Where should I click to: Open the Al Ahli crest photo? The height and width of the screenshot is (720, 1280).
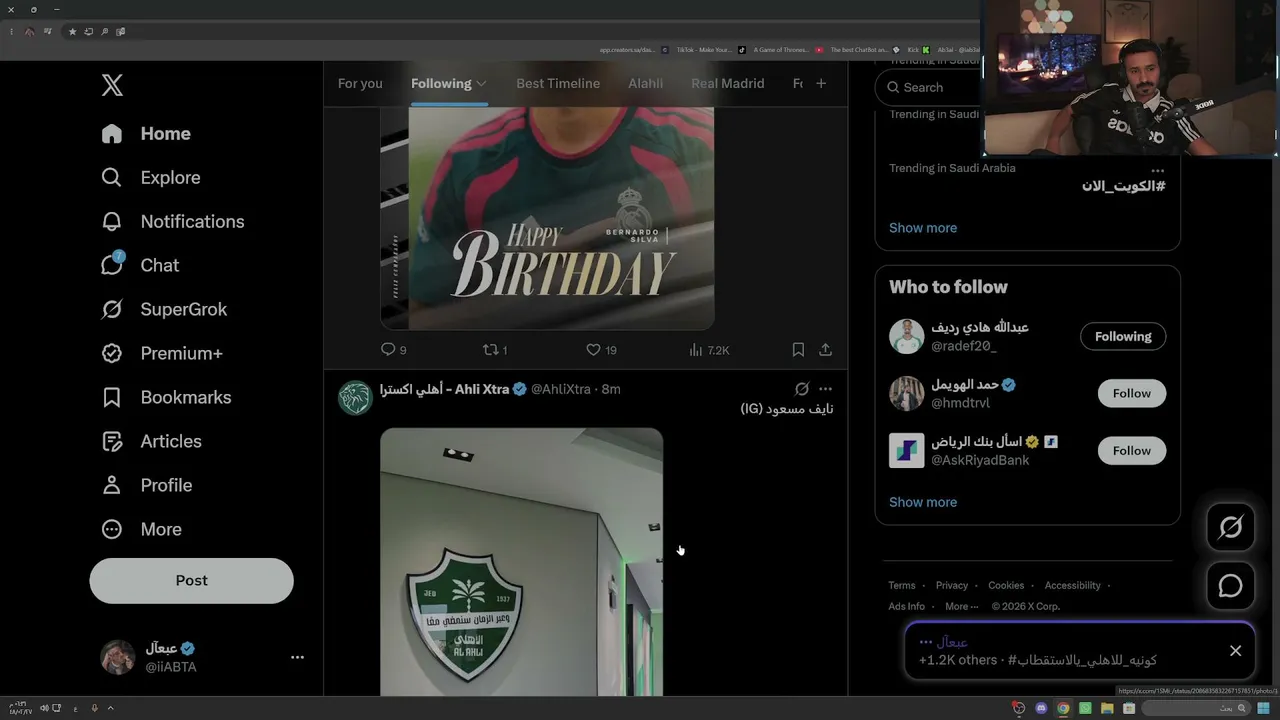pyautogui.click(x=521, y=561)
